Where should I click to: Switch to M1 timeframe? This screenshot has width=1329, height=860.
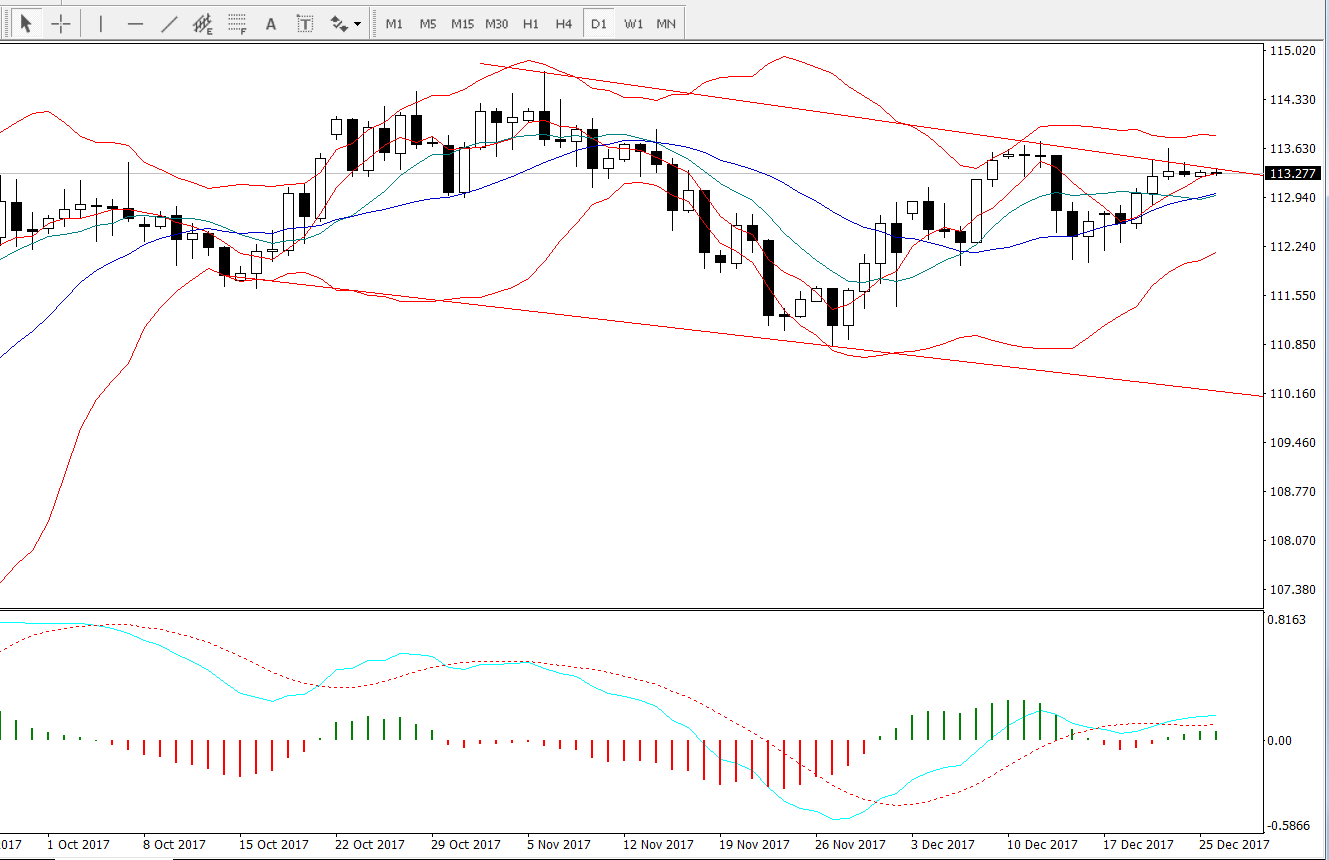(x=394, y=23)
